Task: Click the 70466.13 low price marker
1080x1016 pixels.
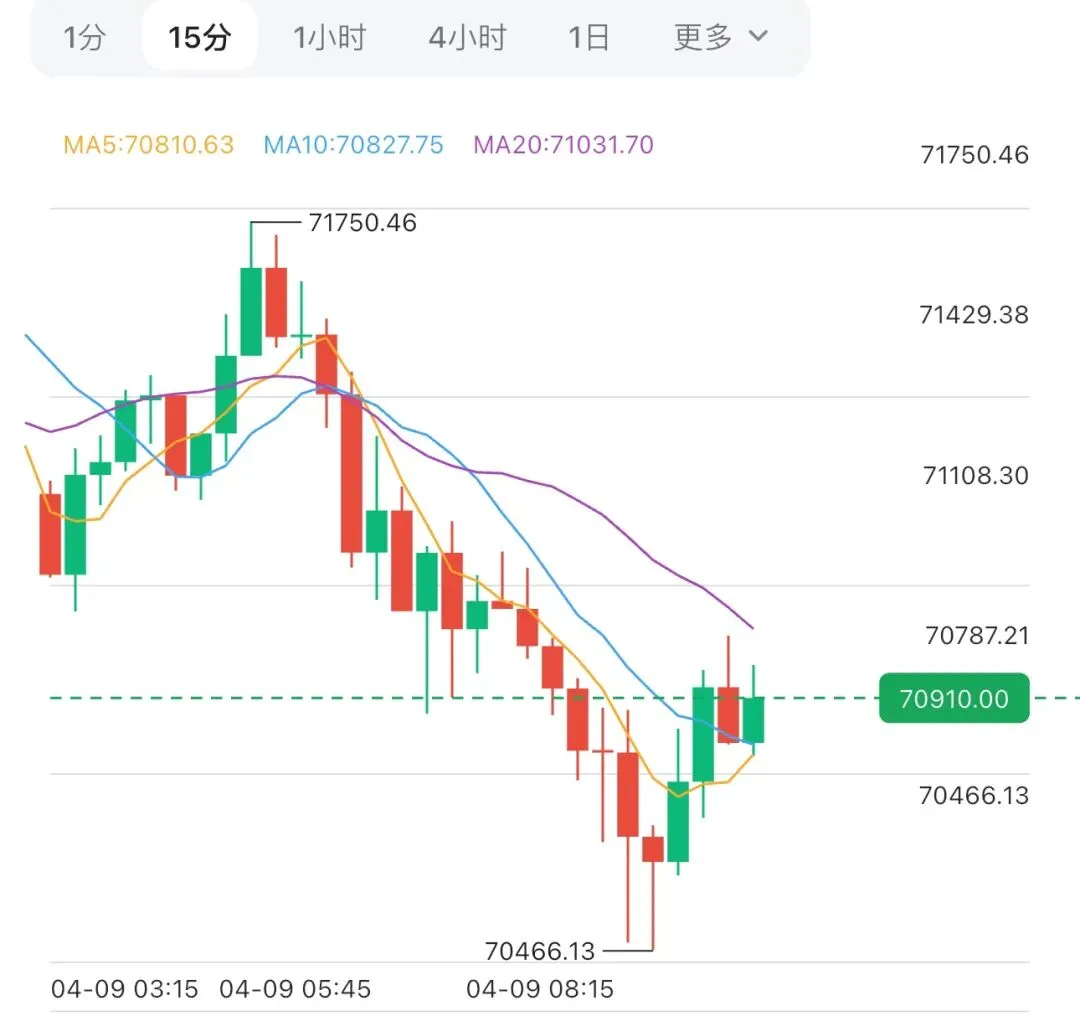Action: [x=539, y=950]
